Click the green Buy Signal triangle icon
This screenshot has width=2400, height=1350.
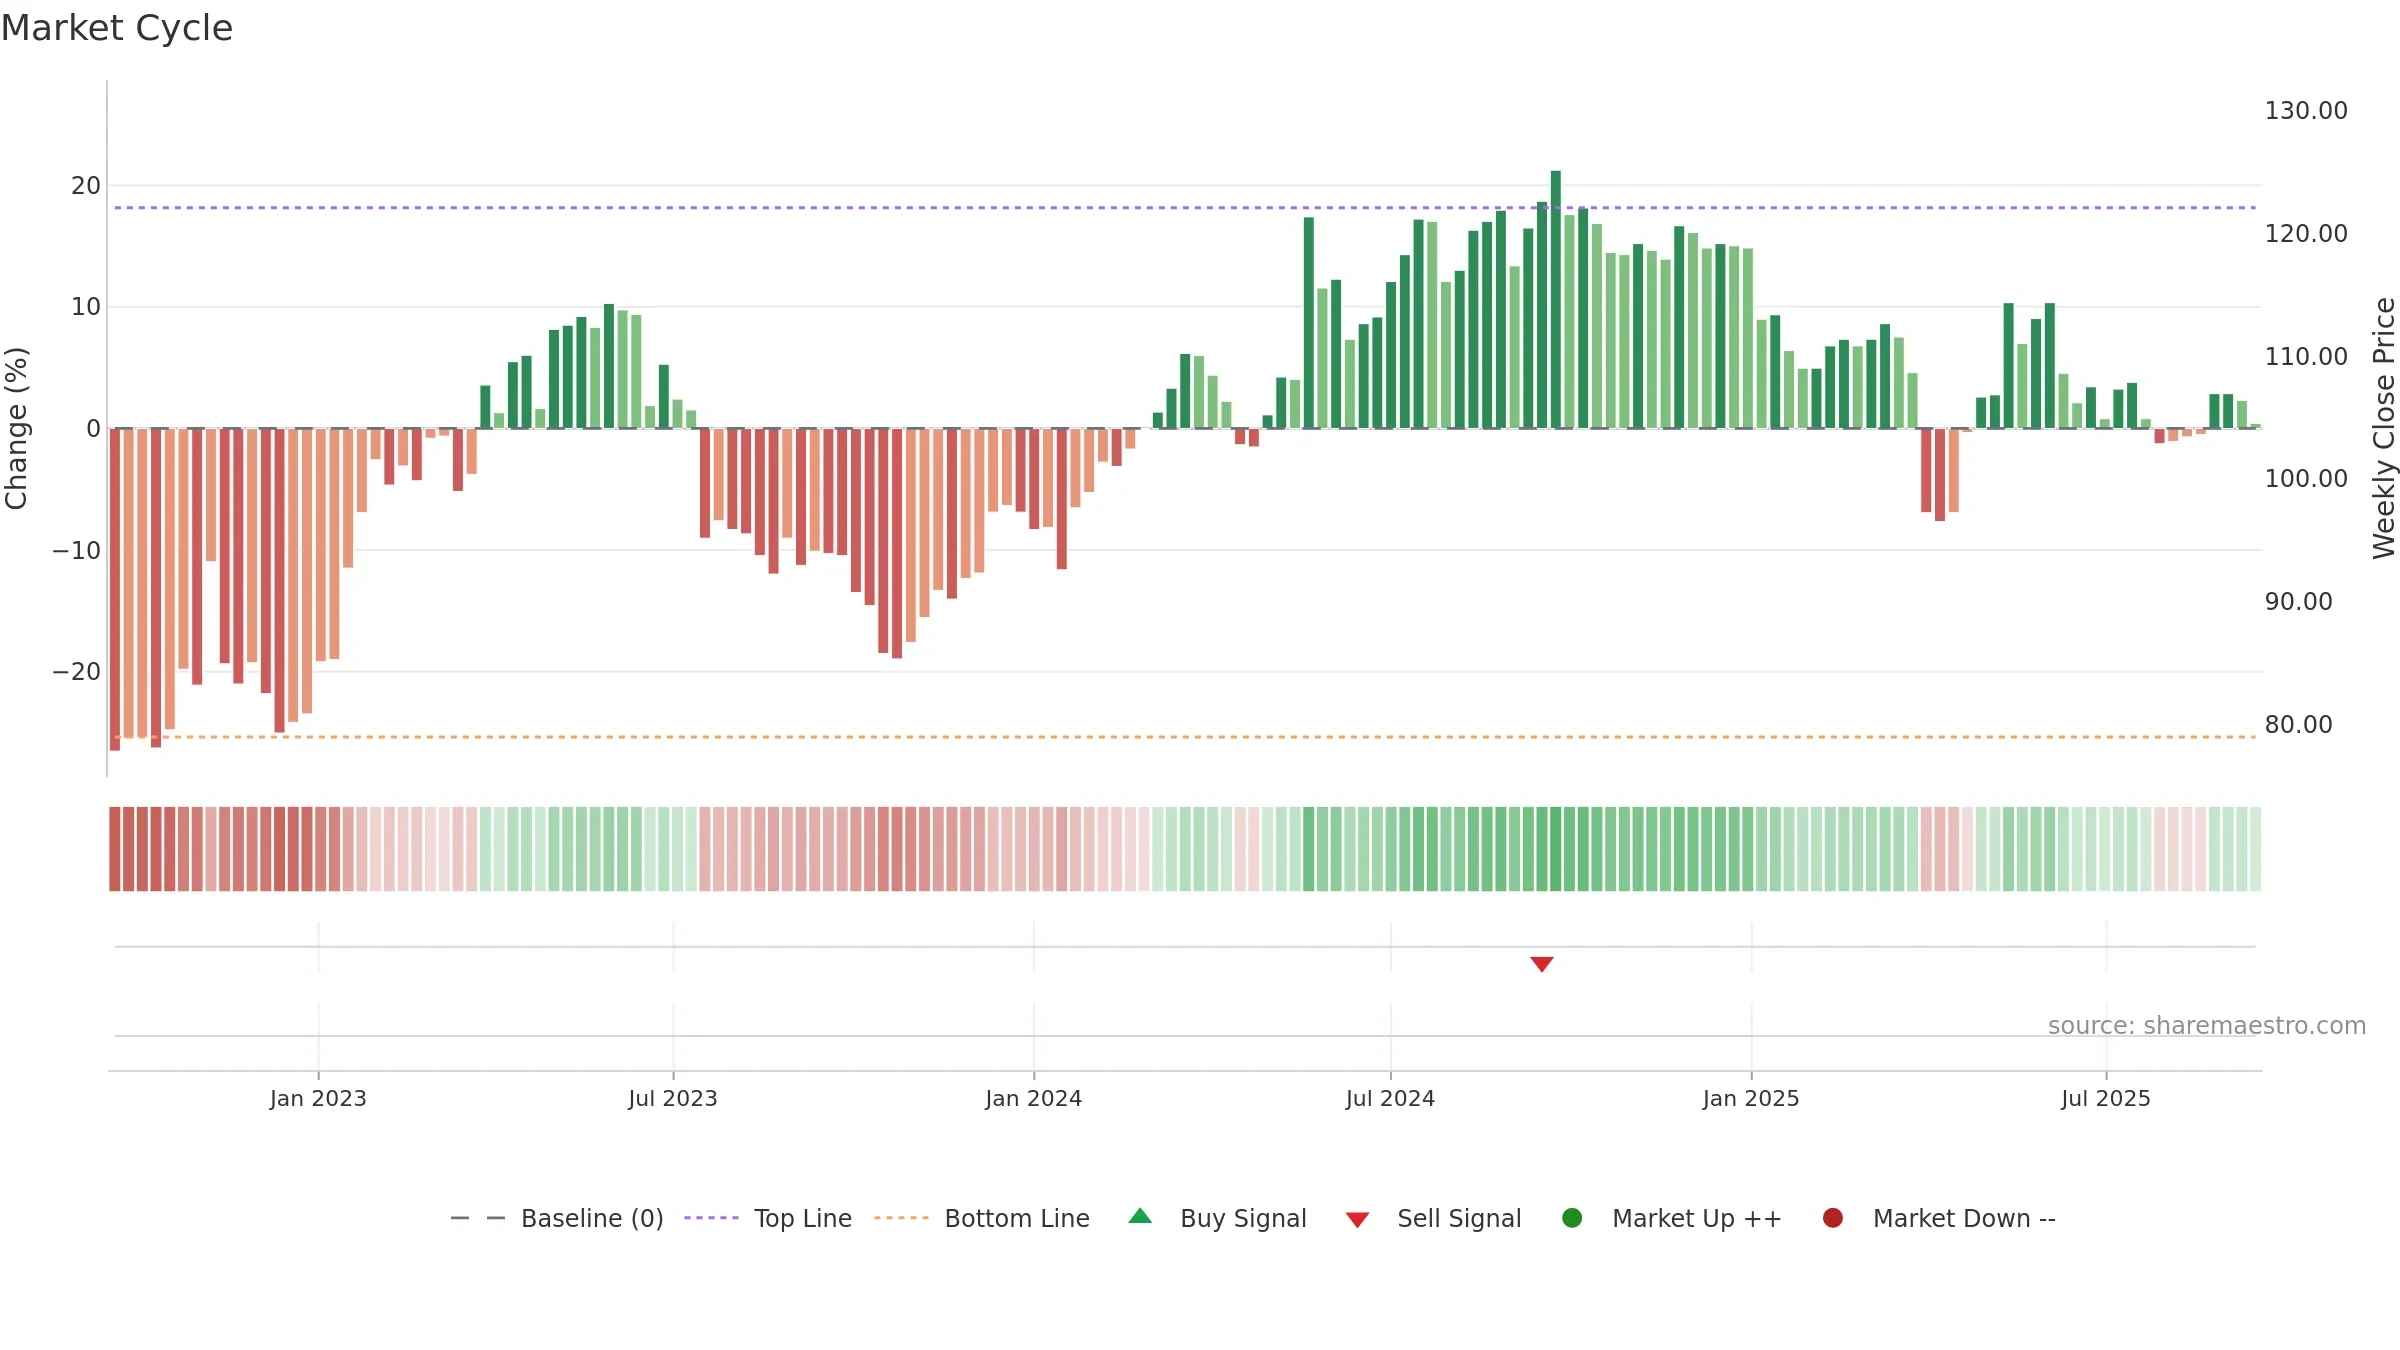1140,1217
